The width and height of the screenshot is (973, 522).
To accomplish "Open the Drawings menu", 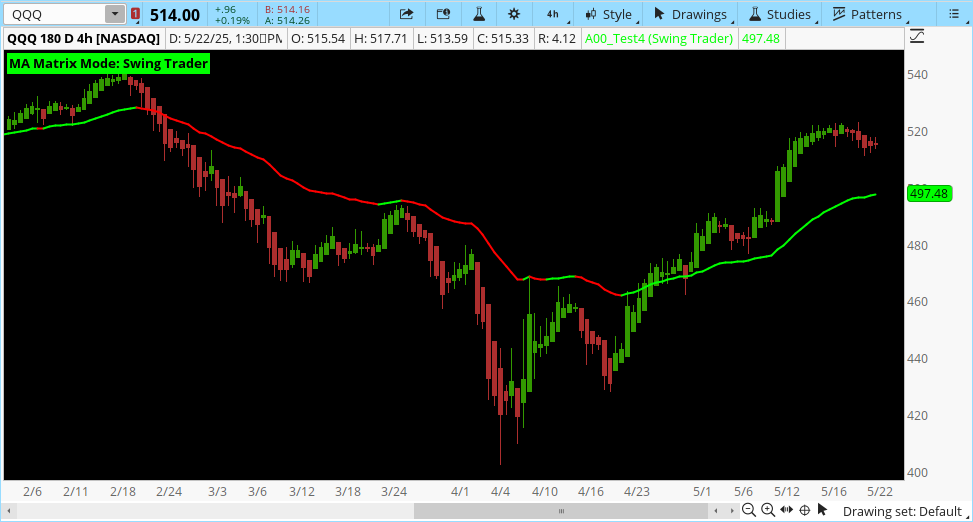I will [x=690, y=14].
